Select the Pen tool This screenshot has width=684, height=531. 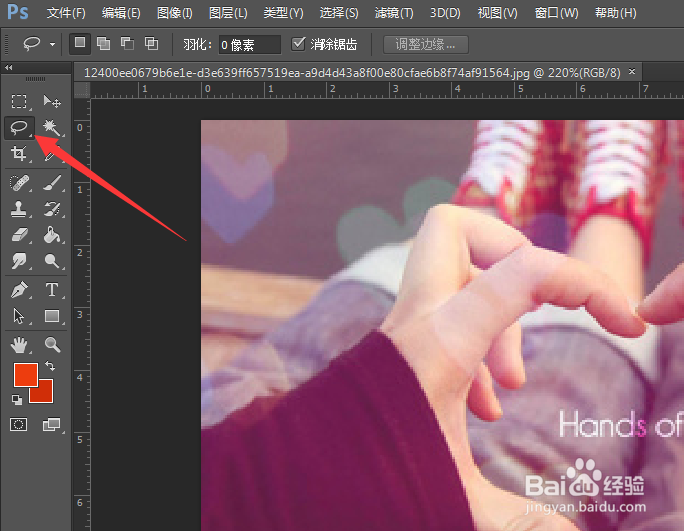(19, 290)
